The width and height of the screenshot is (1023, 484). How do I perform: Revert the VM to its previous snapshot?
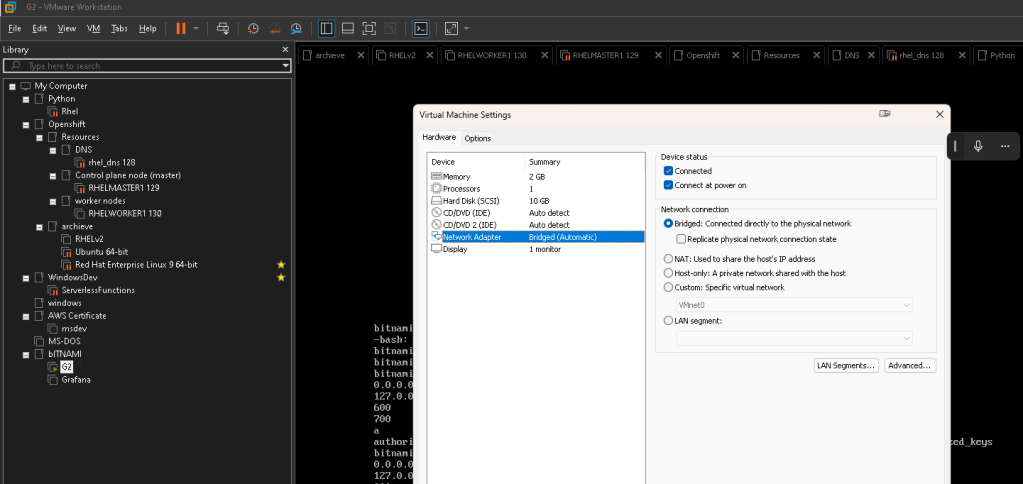[275, 28]
